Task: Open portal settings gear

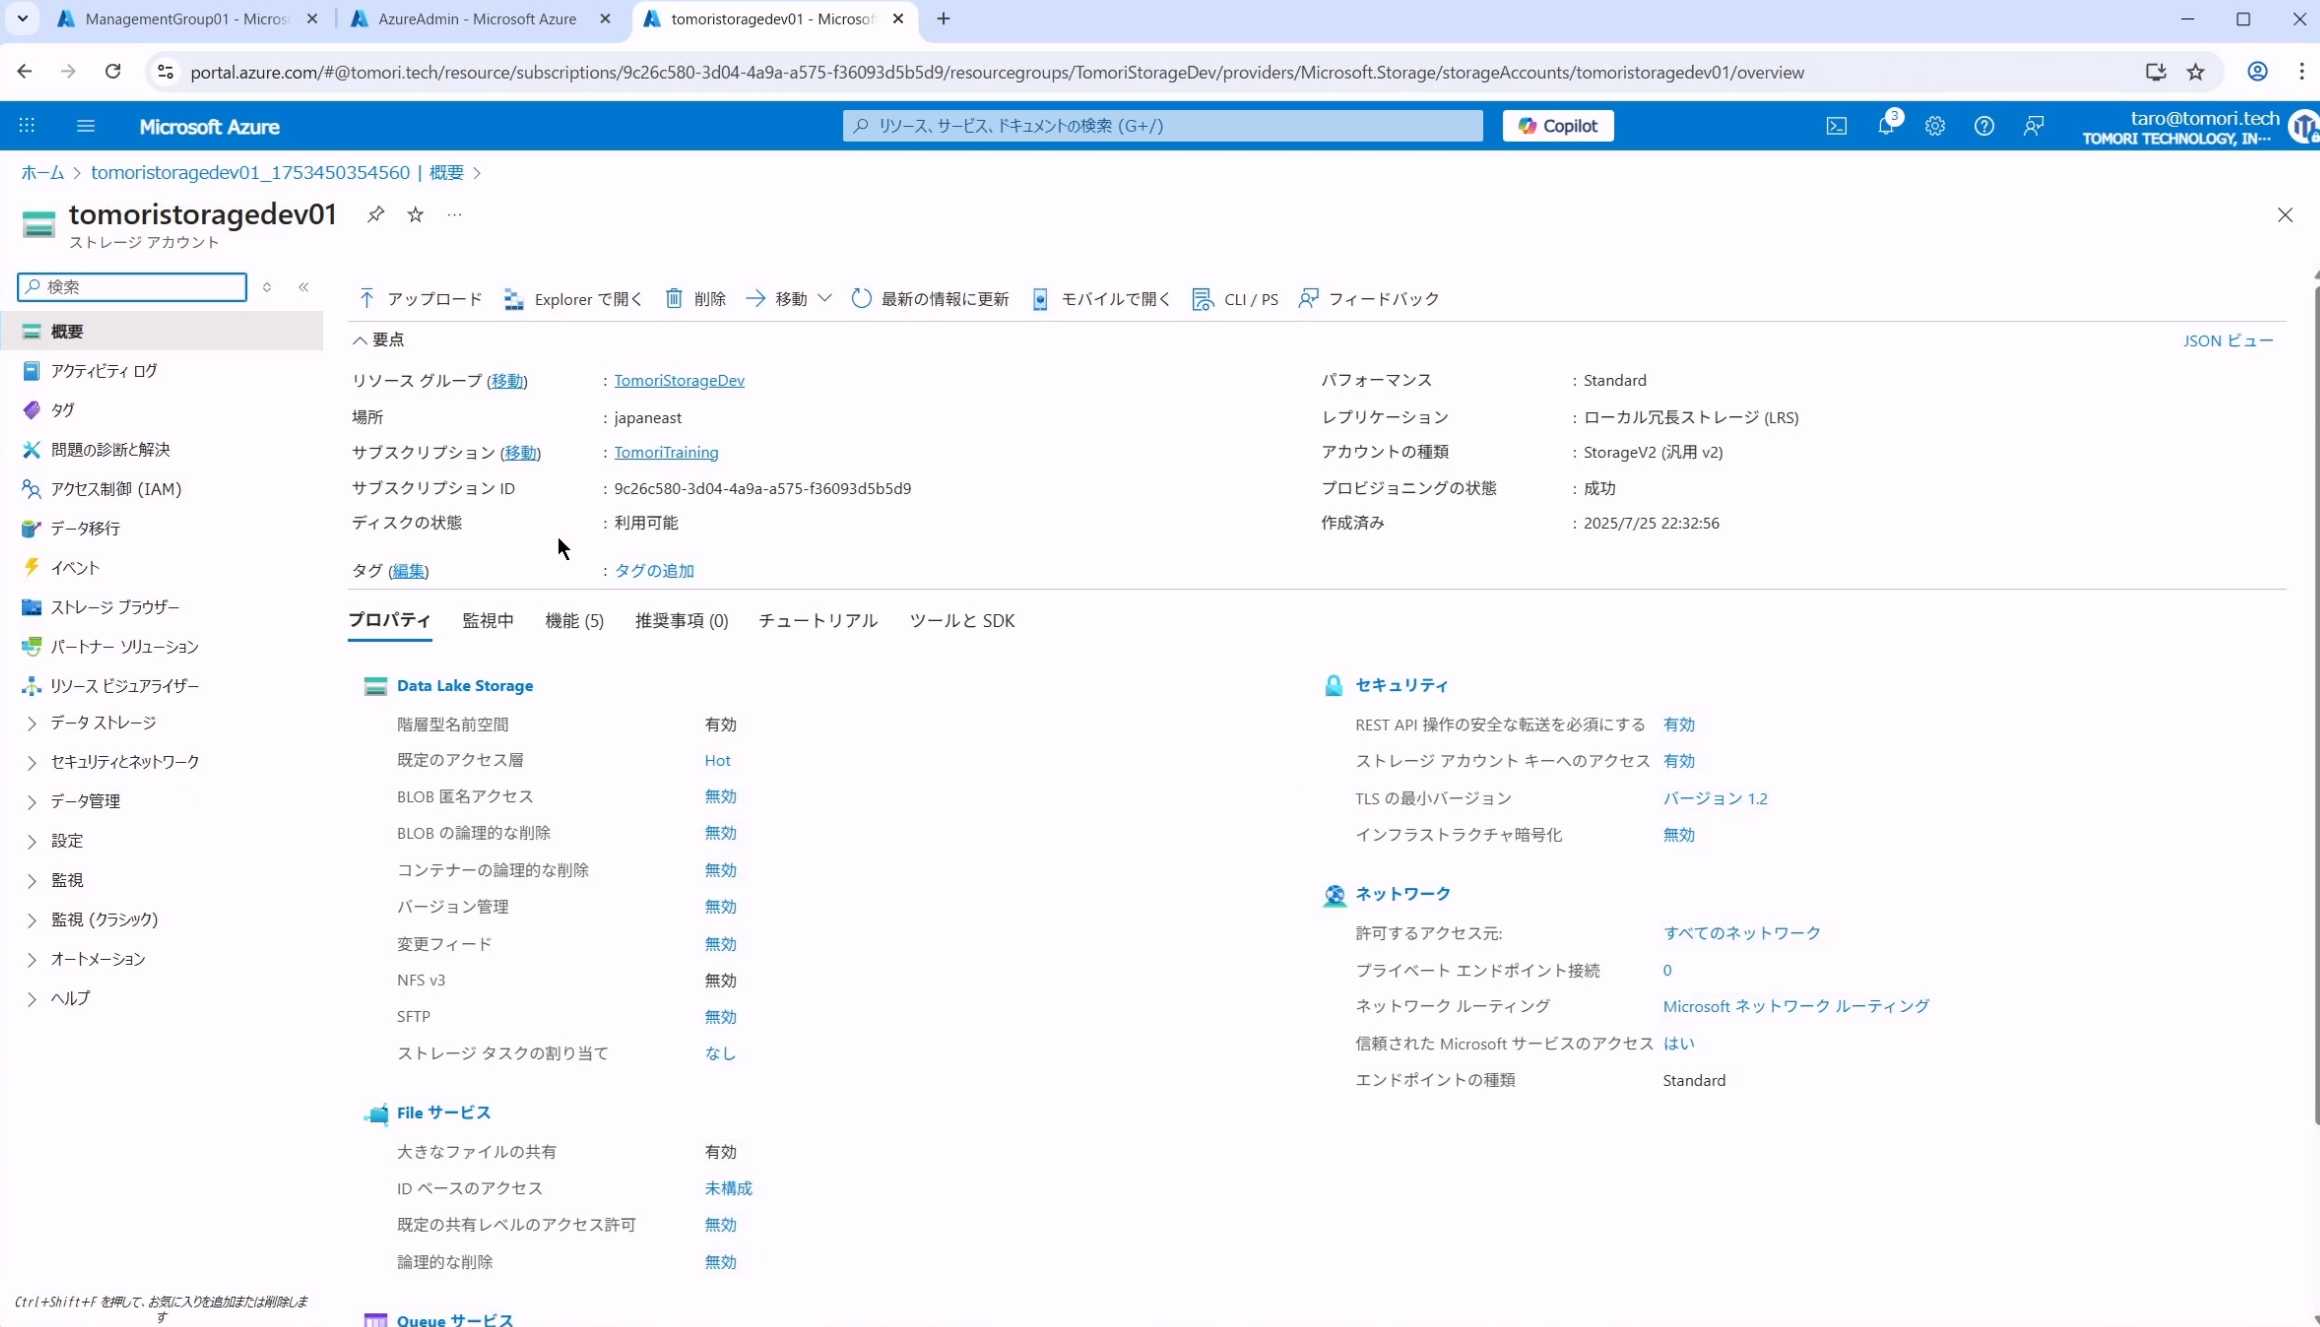Action: (1934, 126)
